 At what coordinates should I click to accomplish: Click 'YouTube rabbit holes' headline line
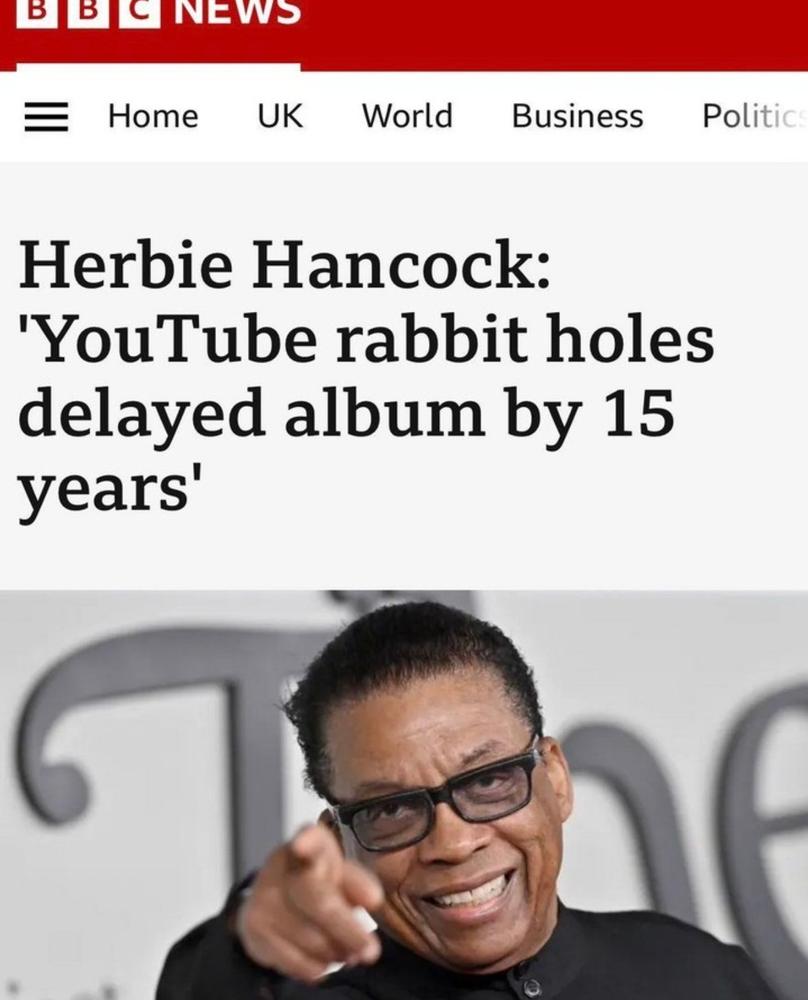pos(366,339)
